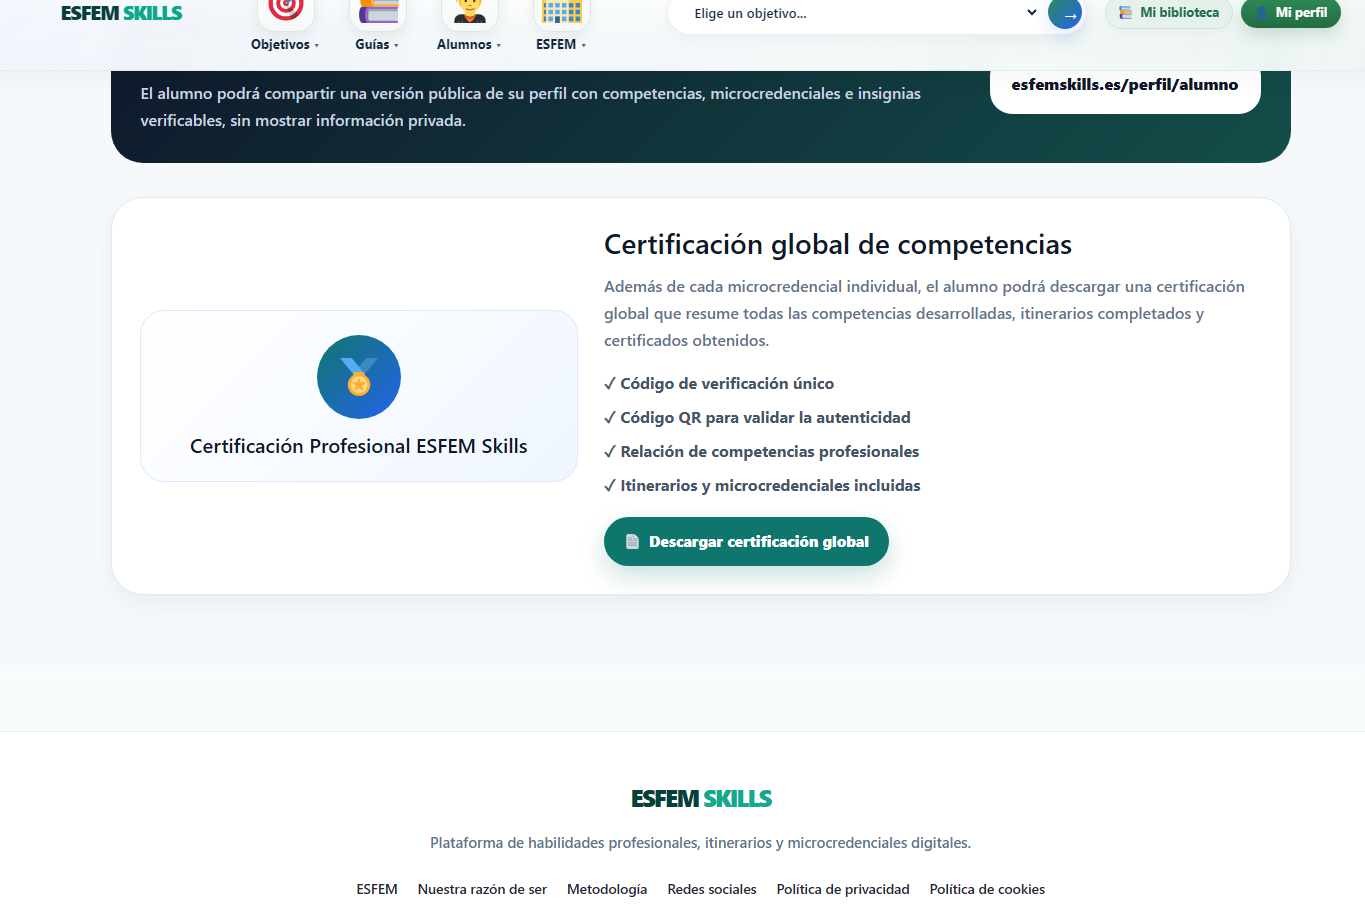Click 'Código de verificación único' item

[719, 384]
